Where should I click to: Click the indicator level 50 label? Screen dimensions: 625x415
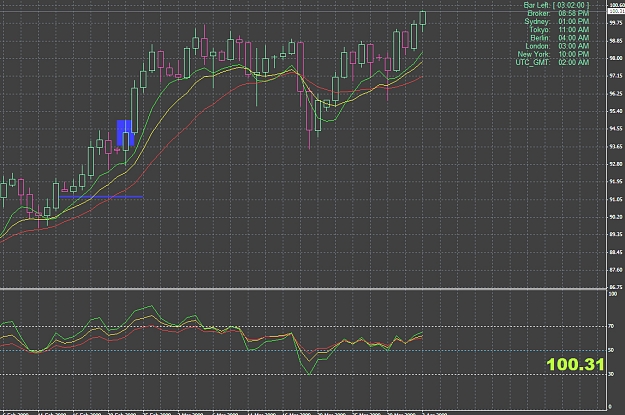[611, 350]
